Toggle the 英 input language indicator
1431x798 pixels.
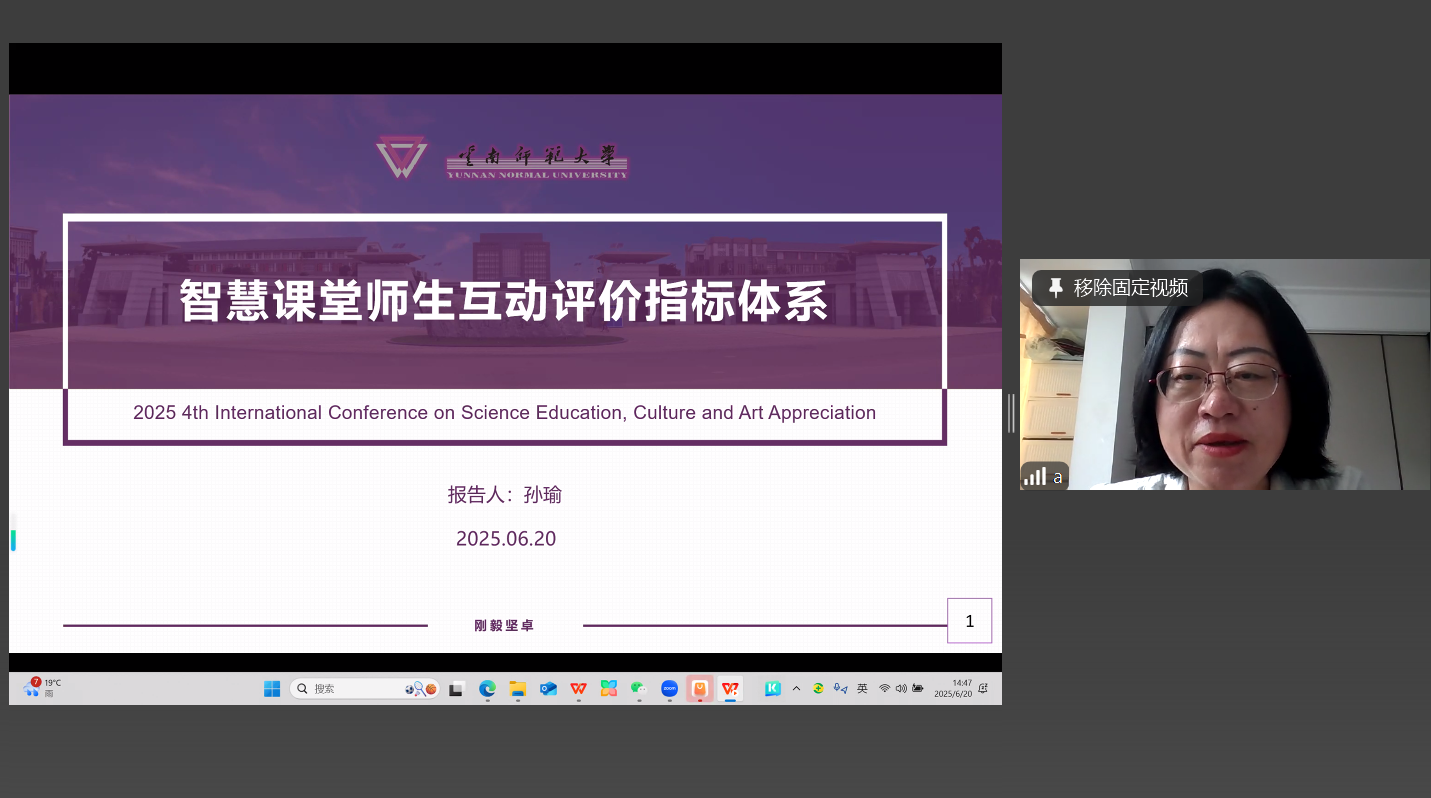click(862, 688)
